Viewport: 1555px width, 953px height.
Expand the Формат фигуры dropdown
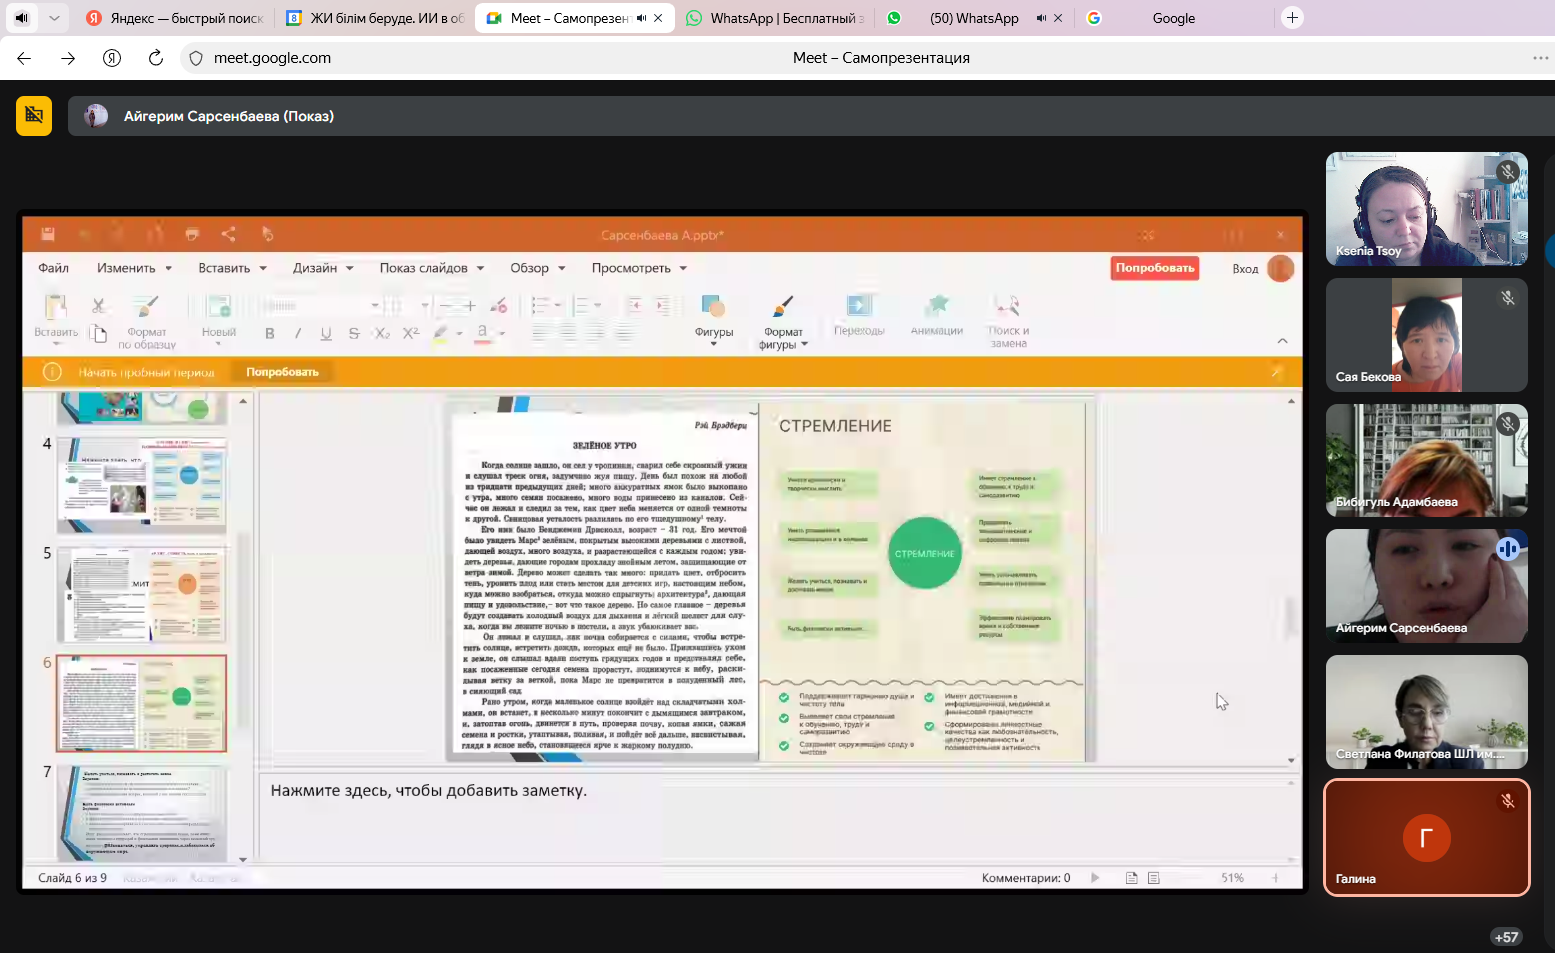[x=804, y=345]
